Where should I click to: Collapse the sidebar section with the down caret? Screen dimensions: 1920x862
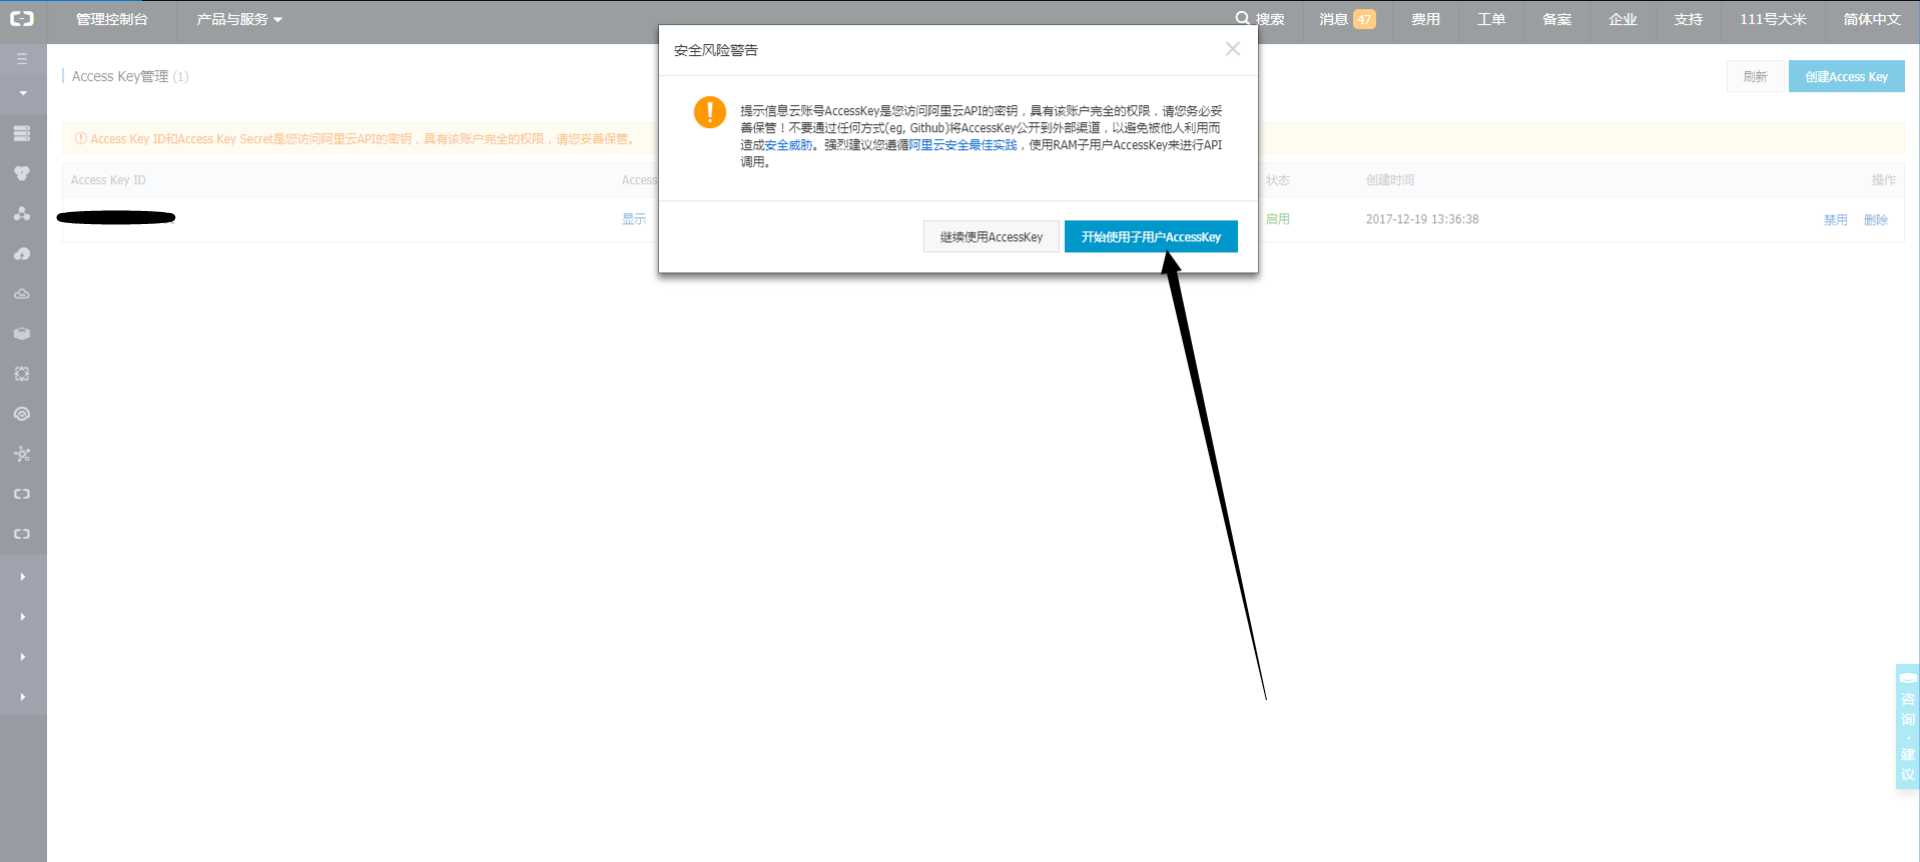pos(22,93)
